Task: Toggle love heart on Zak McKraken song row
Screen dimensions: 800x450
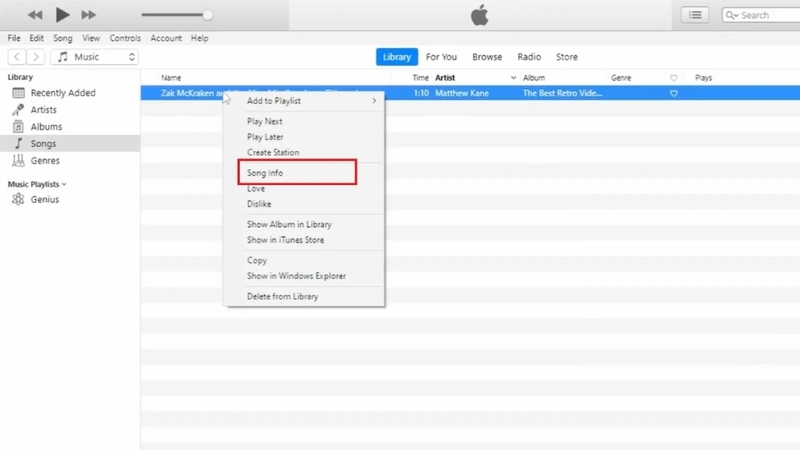Action: 673,93
